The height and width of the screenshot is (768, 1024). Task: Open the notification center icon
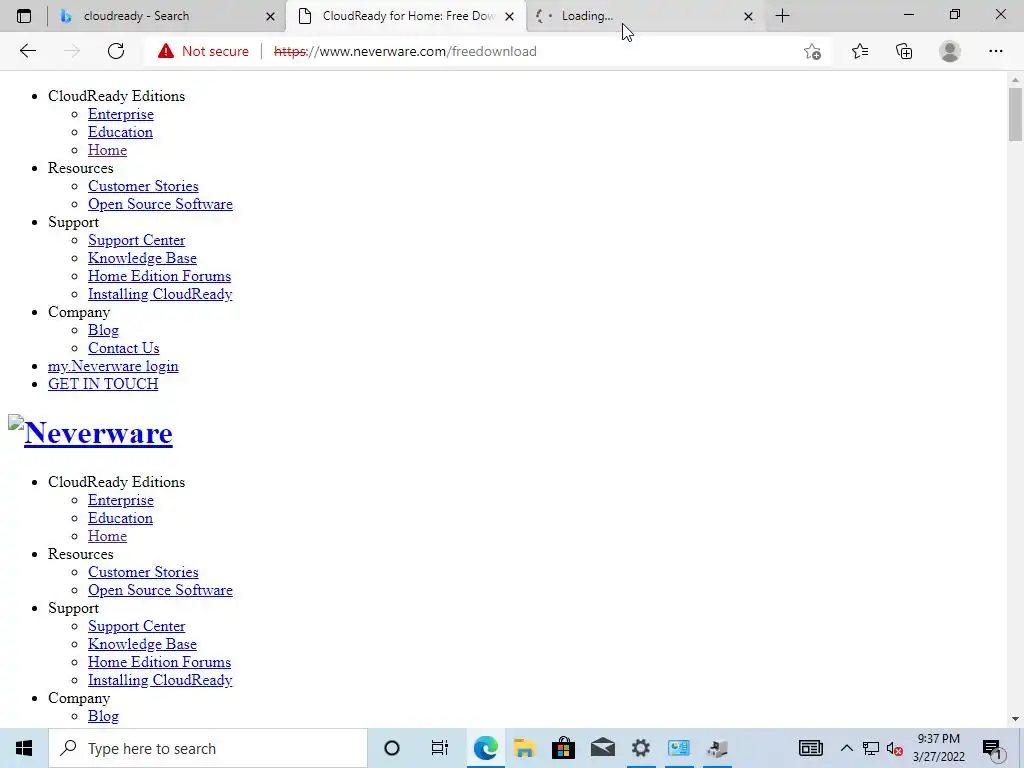coord(993,748)
